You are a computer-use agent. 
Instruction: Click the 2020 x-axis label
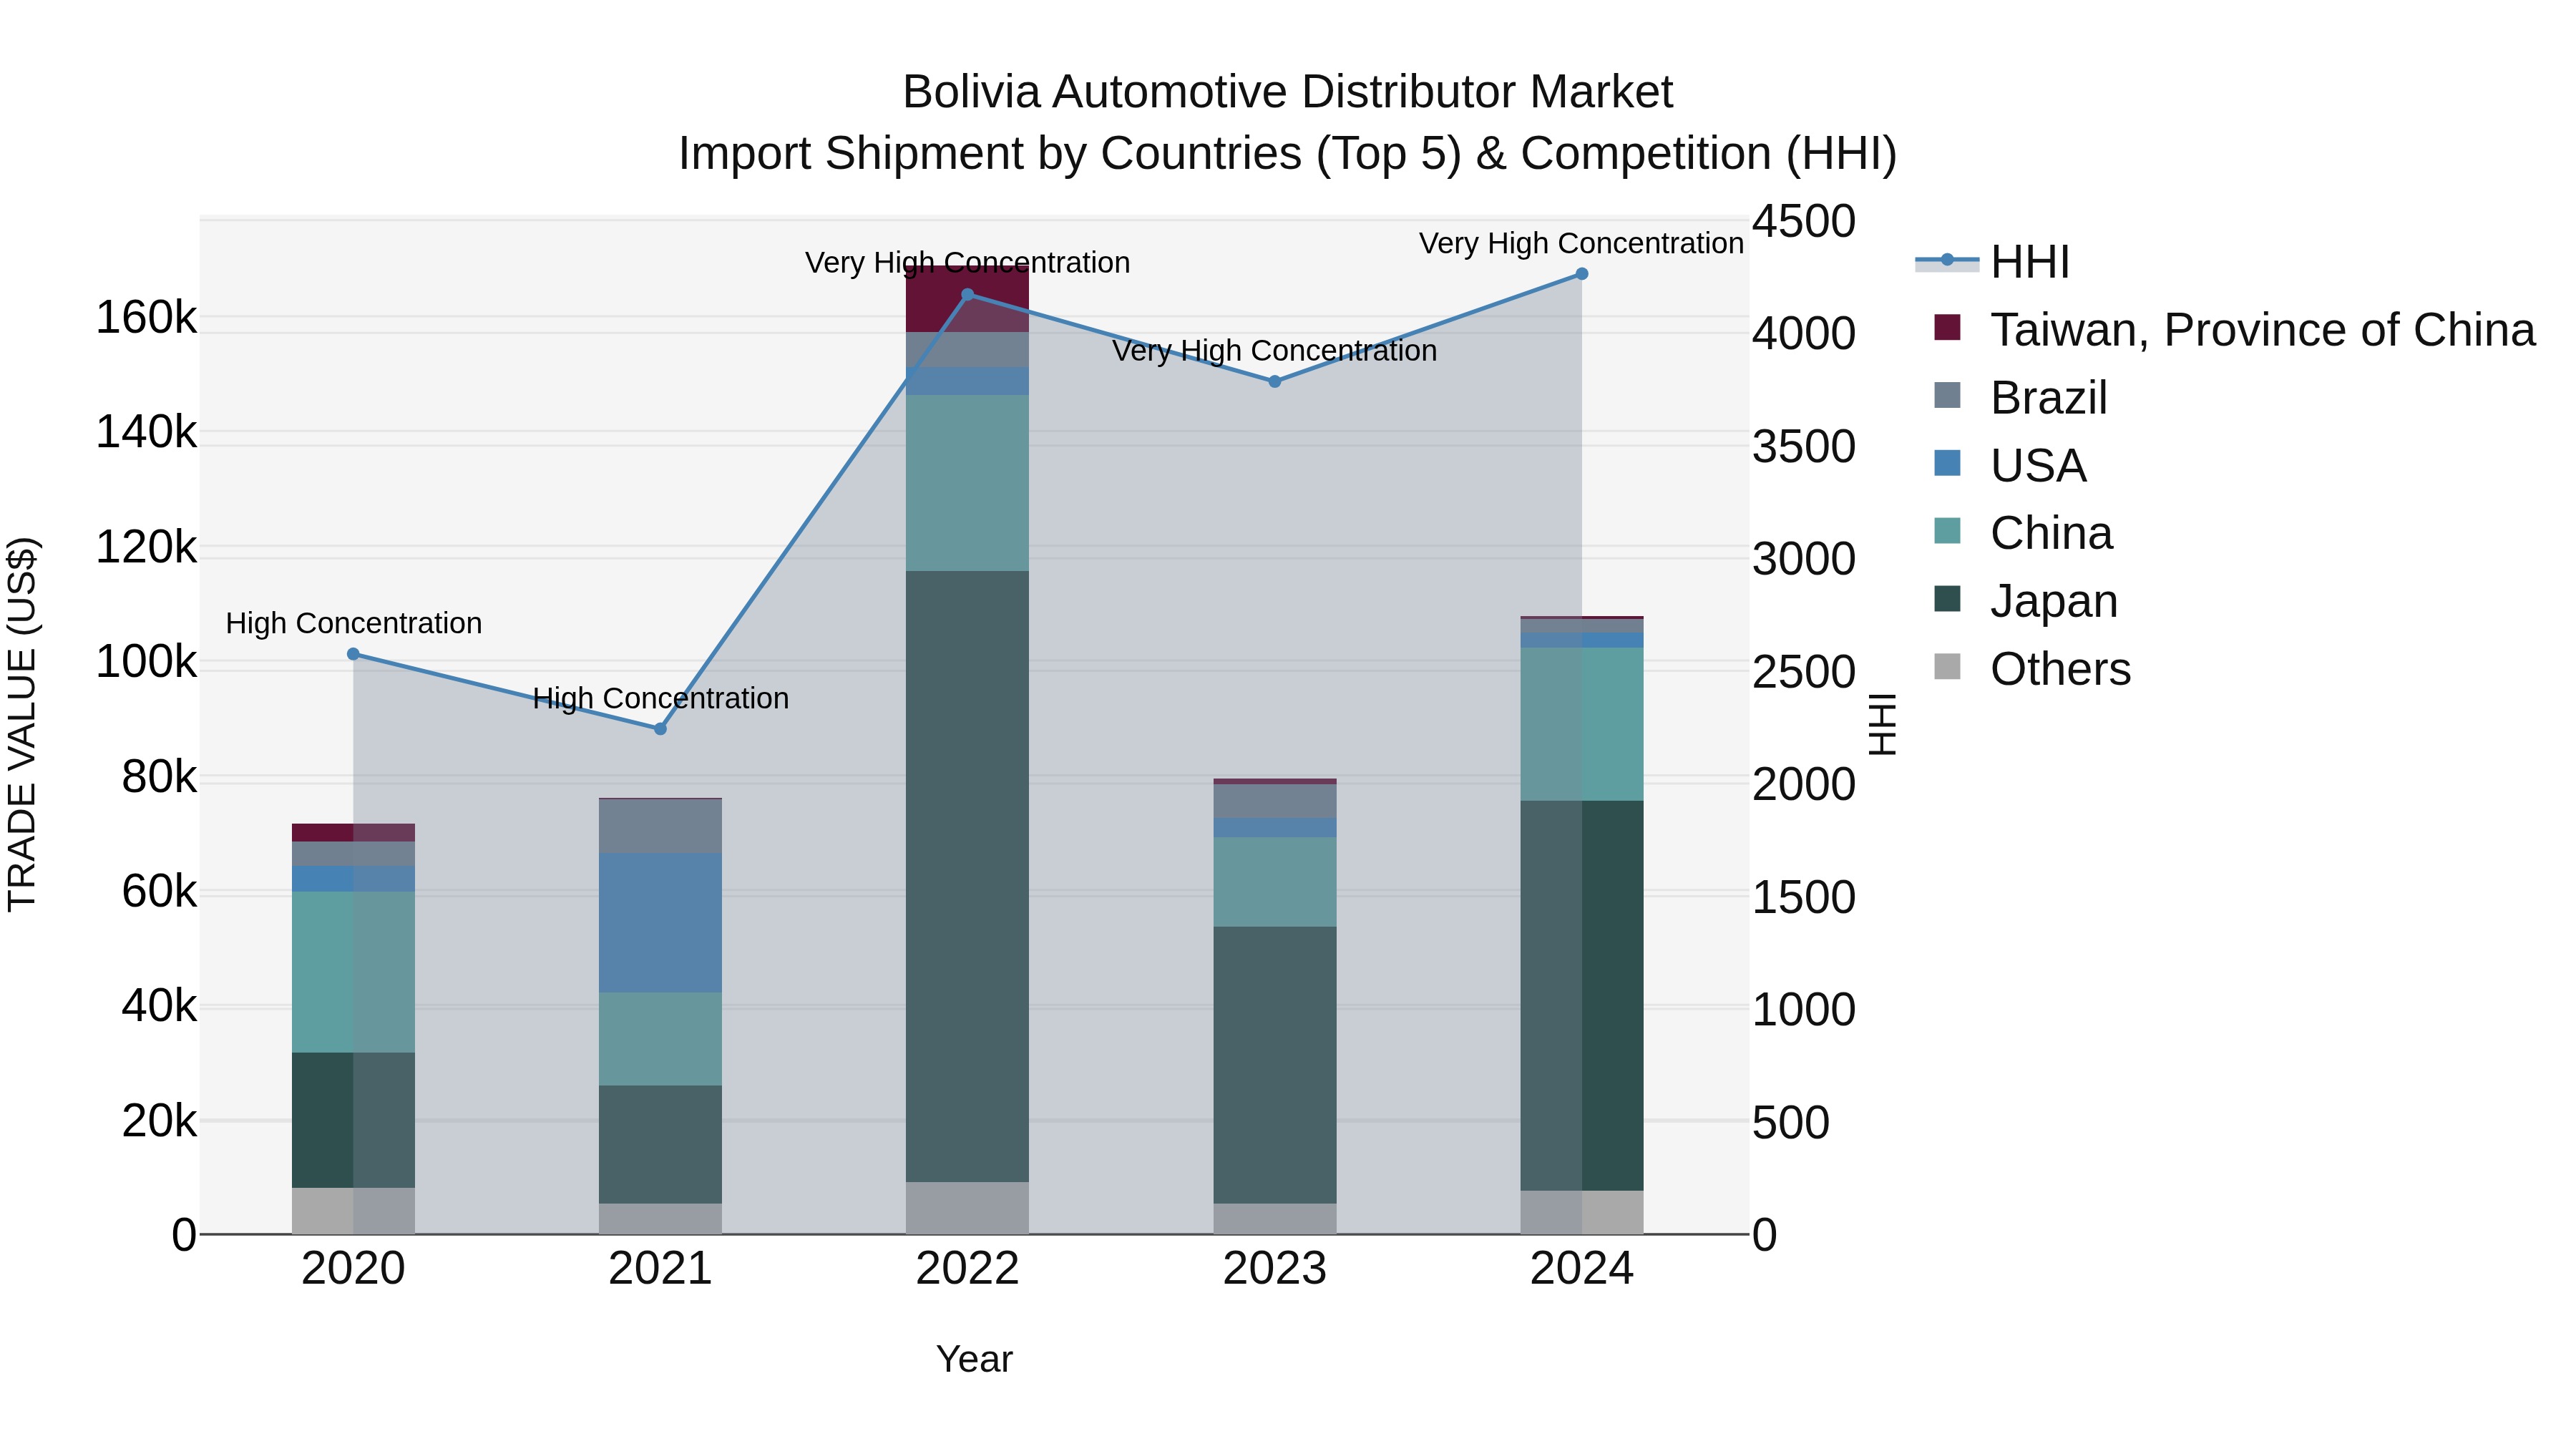point(353,1269)
